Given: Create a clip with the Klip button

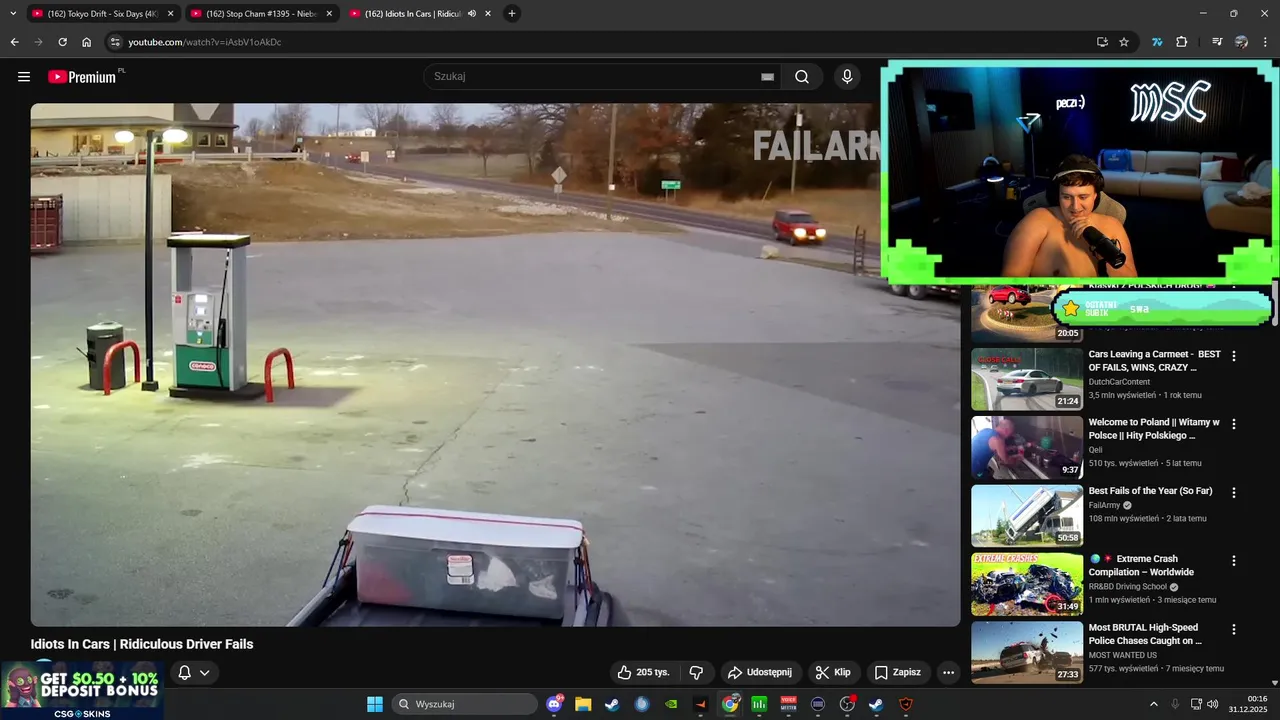Looking at the screenshot, I should (833, 672).
